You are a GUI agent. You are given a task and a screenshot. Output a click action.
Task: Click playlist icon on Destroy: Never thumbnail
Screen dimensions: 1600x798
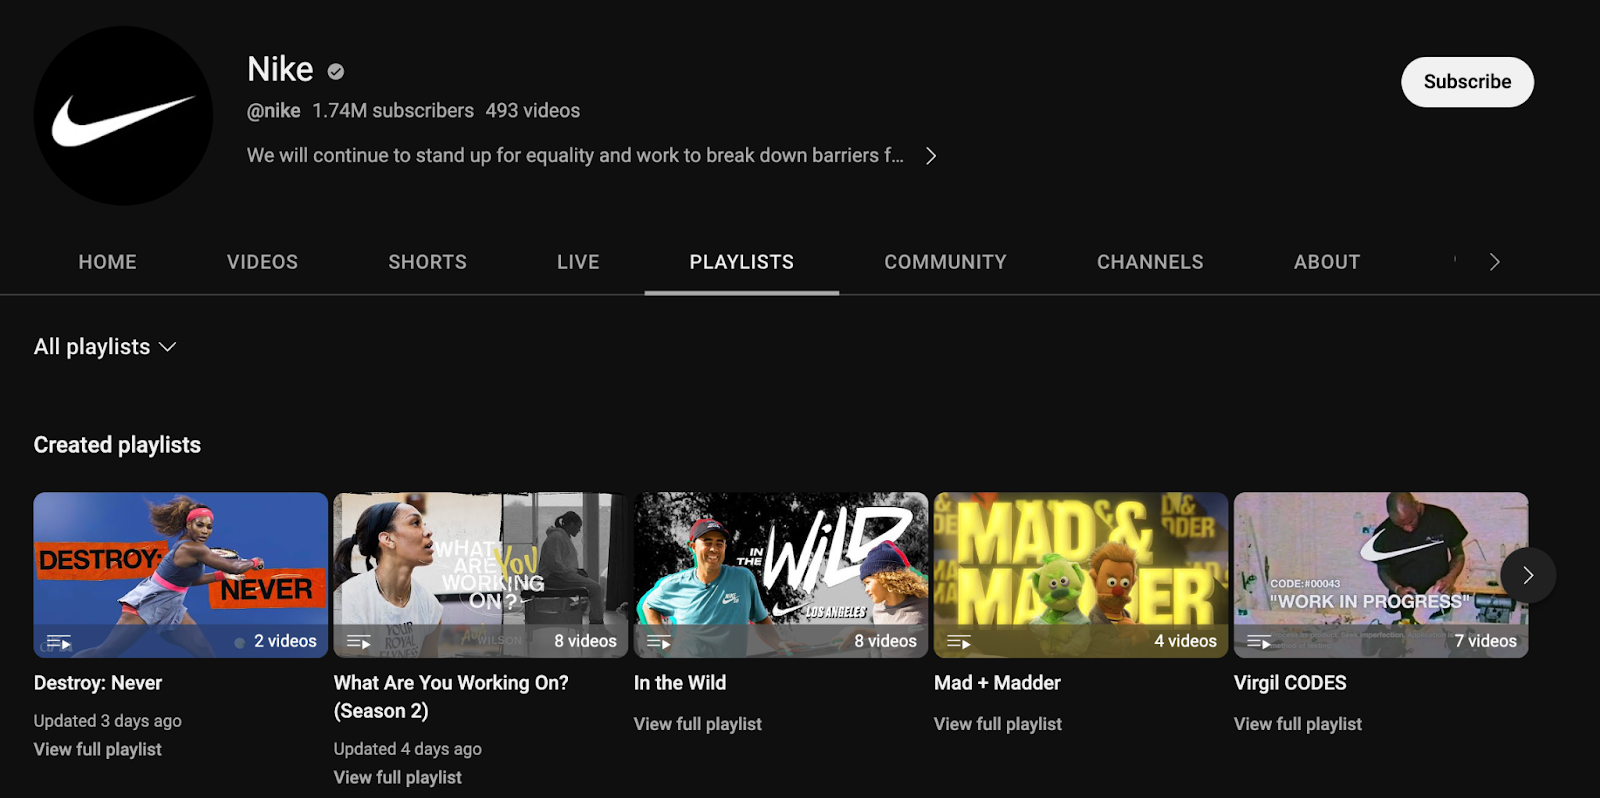[x=59, y=642]
